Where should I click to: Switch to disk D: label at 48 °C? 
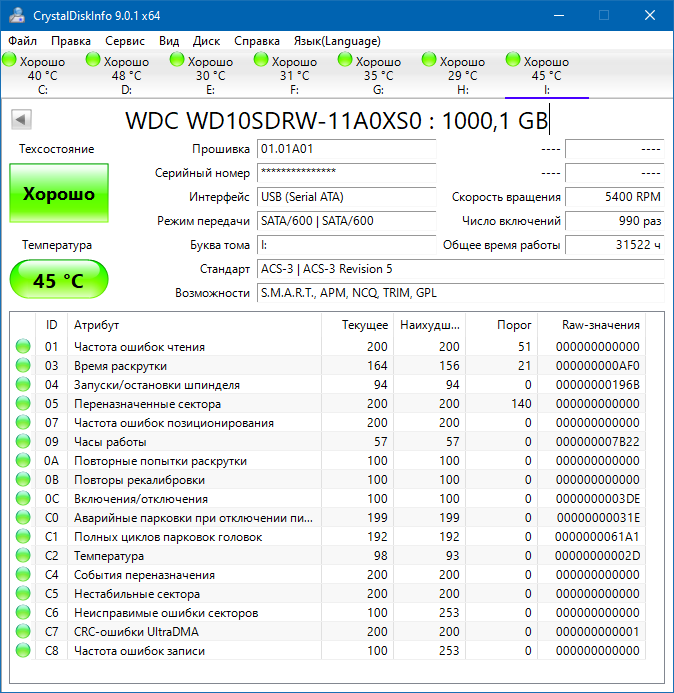[126, 76]
